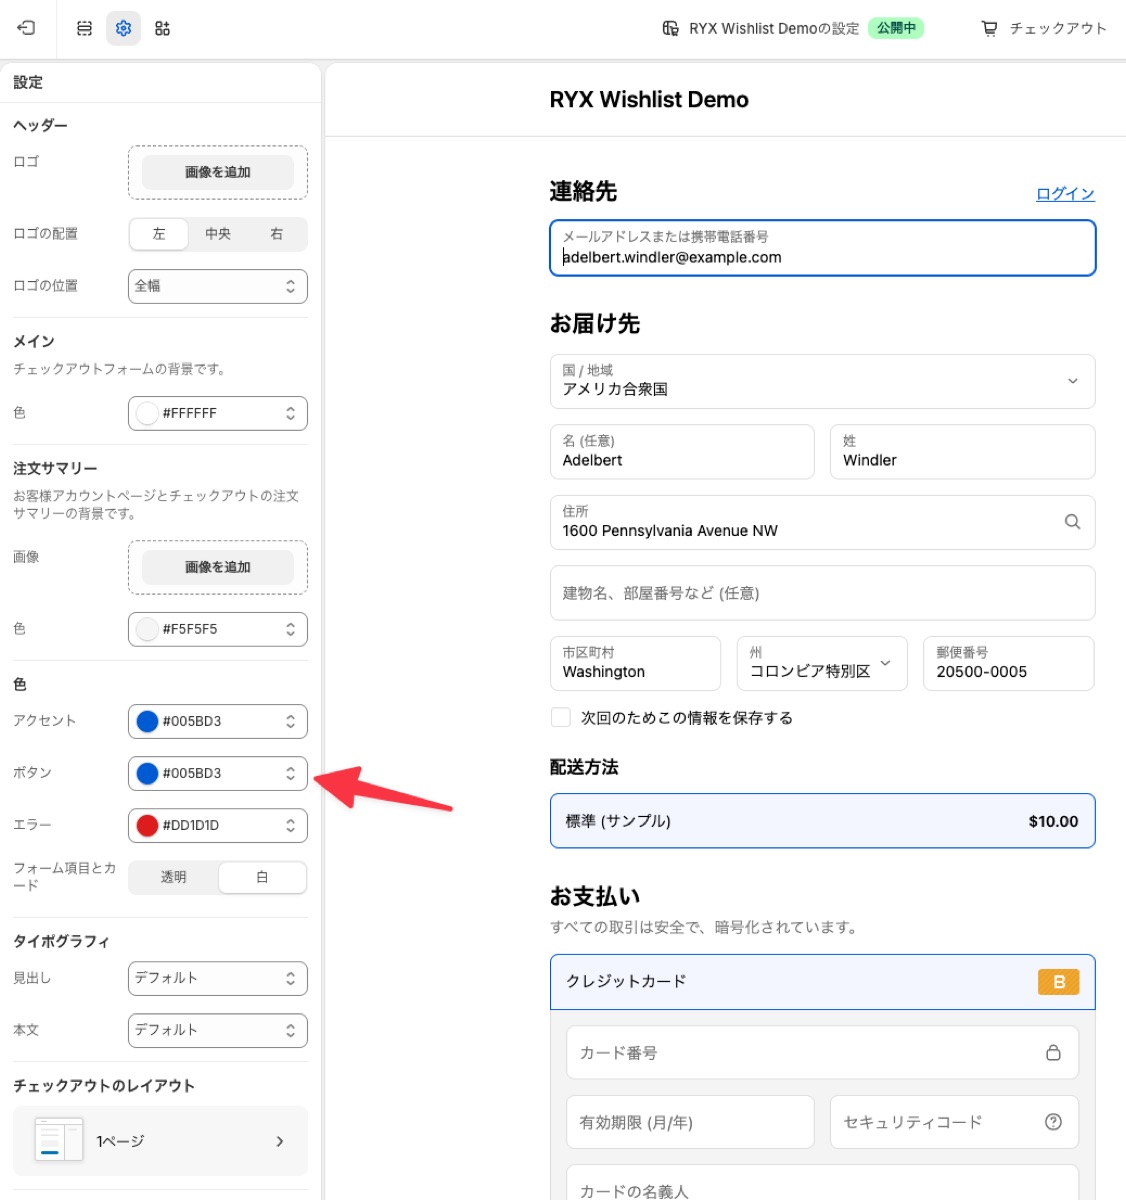Click the checkout cart icon
The image size is (1126, 1200).
989,28
